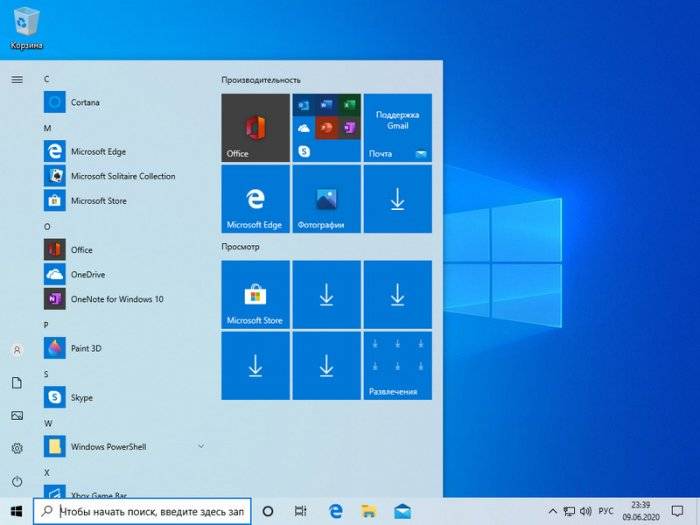Expand the Start hamburger menu
Viewport: 700px width, 525px height.
pos(17,79)
